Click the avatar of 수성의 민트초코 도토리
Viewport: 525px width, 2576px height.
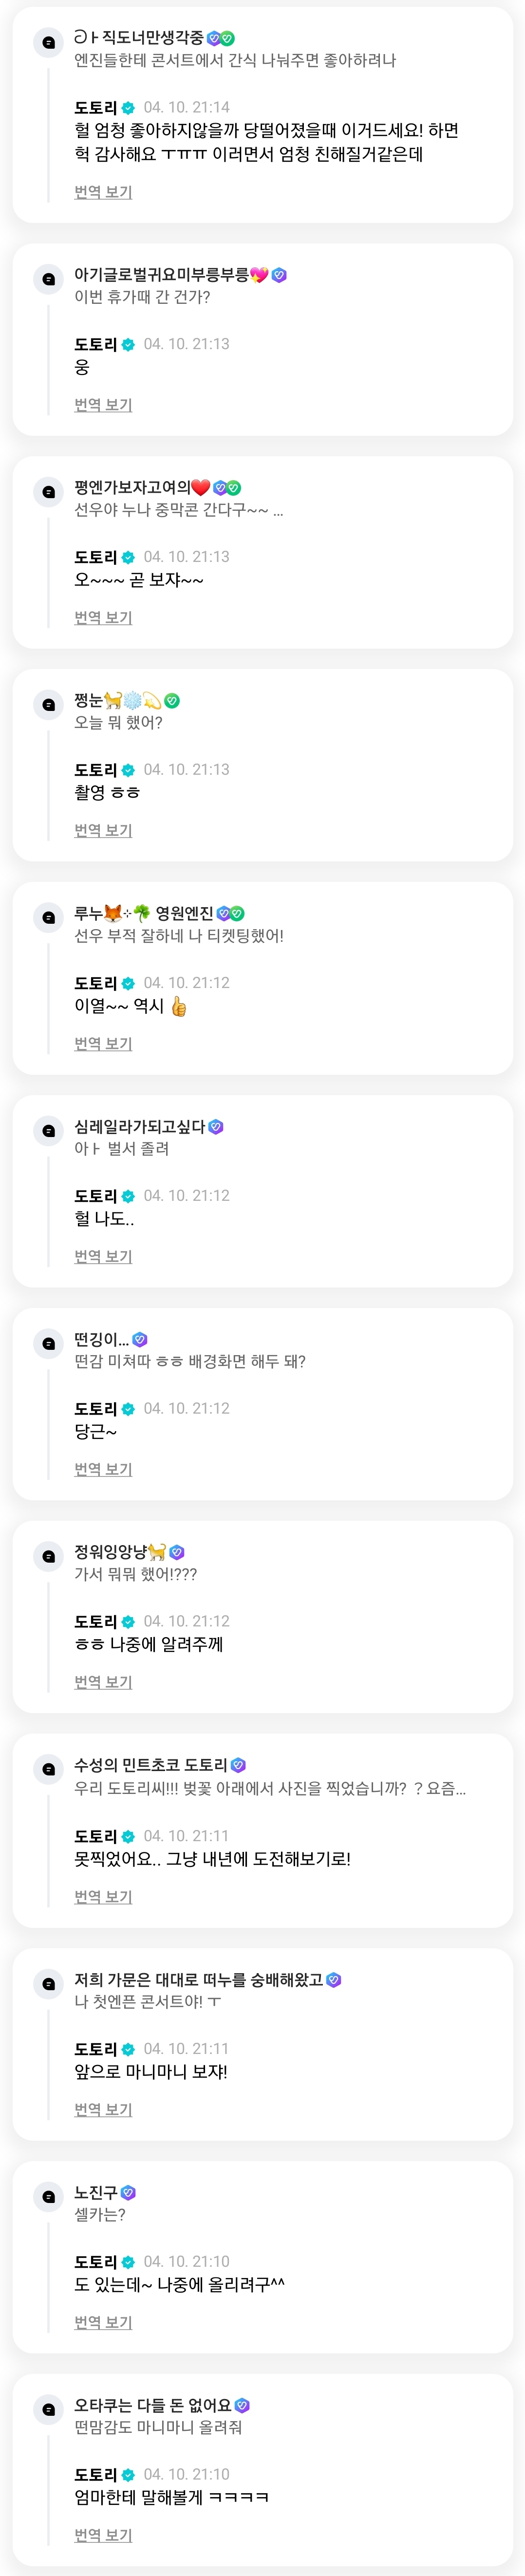pos(48,1770)
